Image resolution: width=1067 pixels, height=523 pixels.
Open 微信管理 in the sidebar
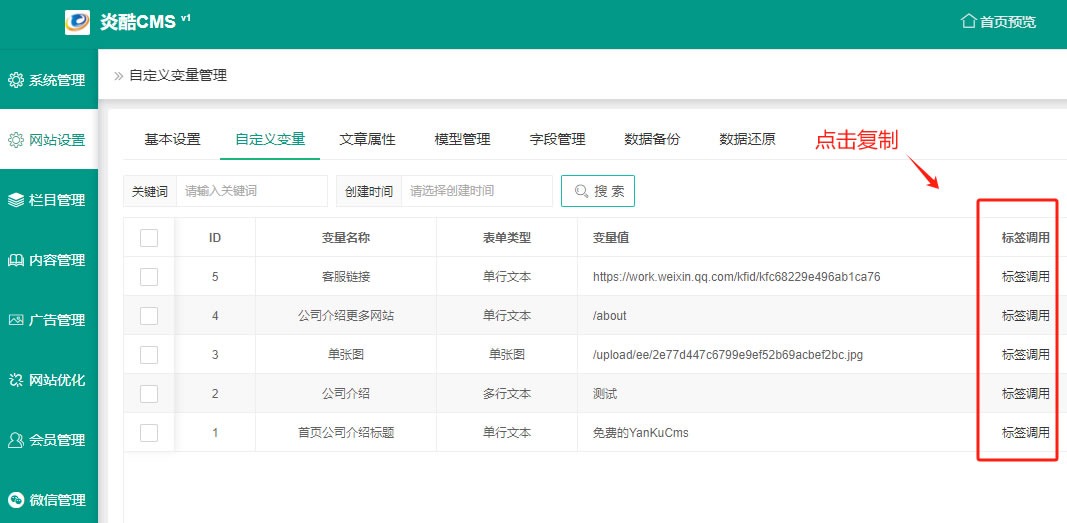tap(49, 500)
